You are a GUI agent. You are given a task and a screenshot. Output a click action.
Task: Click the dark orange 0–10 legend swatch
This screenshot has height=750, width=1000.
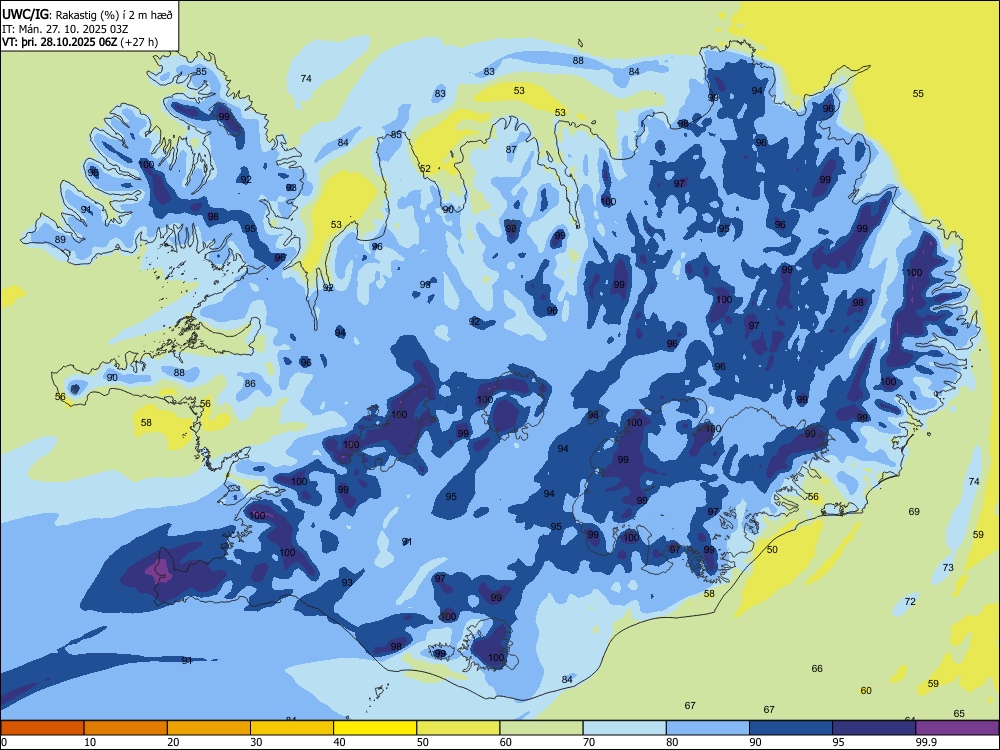42,728
